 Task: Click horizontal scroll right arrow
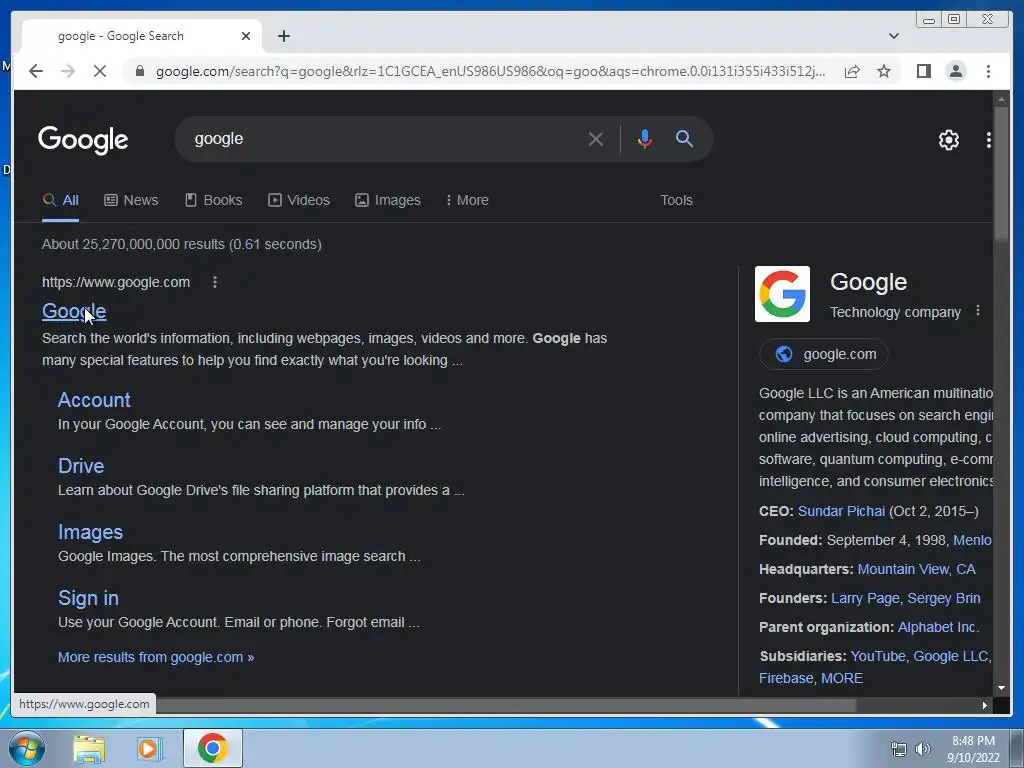point(984,705)
